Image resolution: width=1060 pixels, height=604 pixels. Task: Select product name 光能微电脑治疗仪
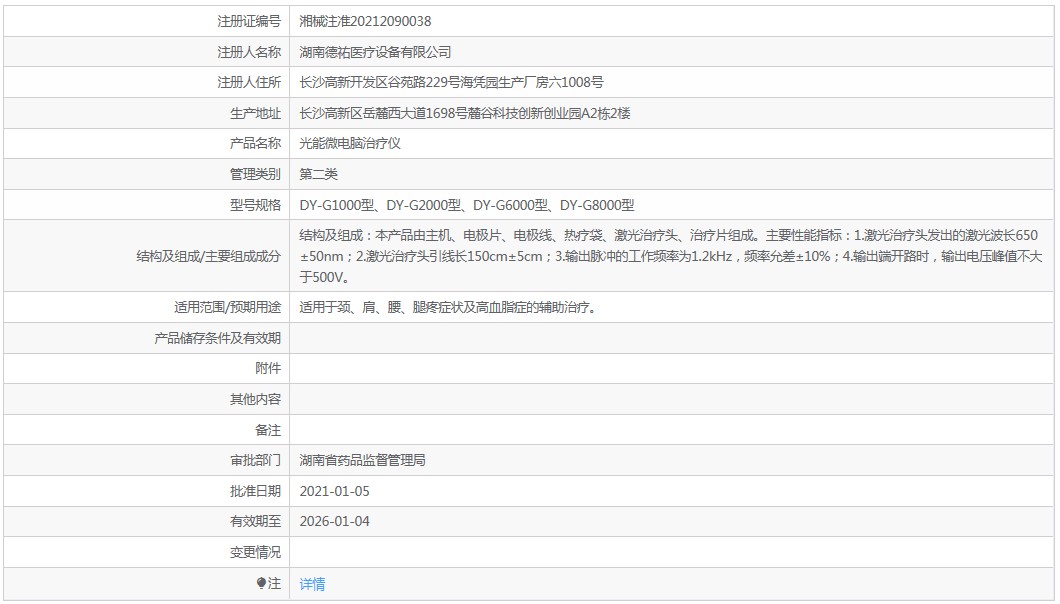(350, 143)
